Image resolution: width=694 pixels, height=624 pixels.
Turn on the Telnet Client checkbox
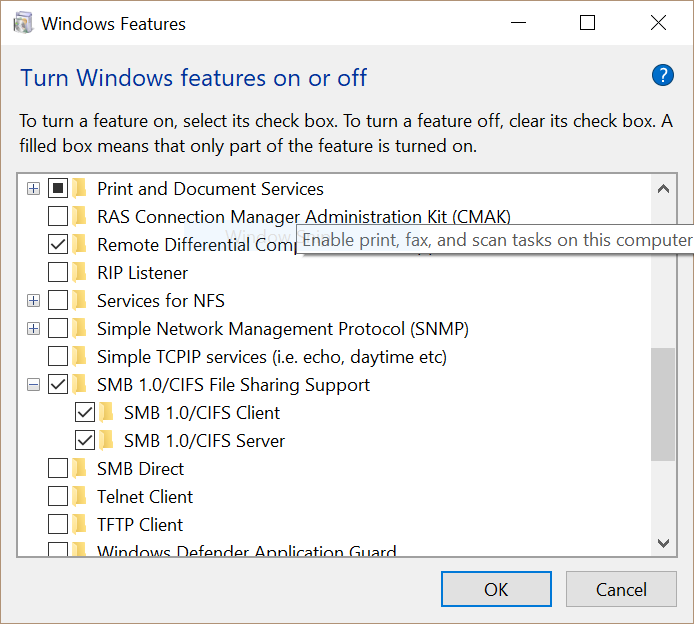[58, 497]
